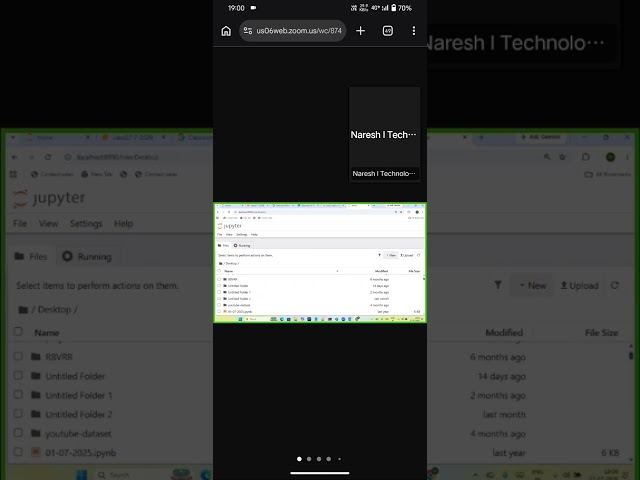Image resolution: width=640 pixels, height=480 pixels.
Task: Click the folder icon beside youtube-dataset
Action: tap(36, 433)
